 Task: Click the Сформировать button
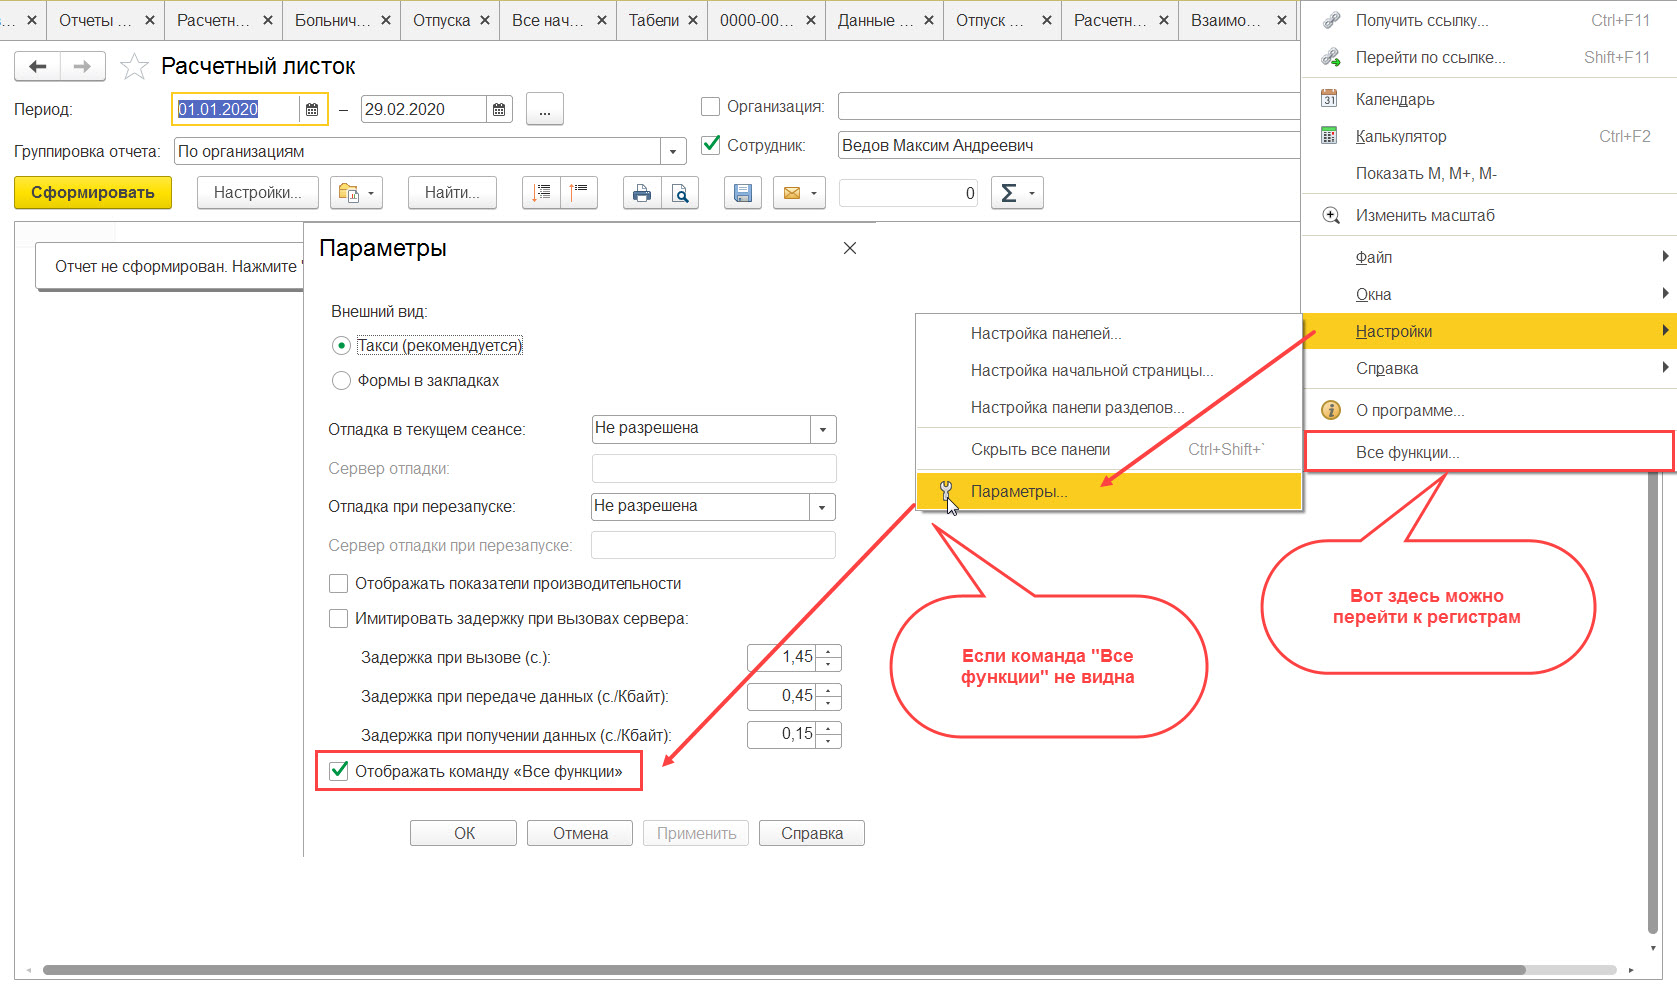93,193
